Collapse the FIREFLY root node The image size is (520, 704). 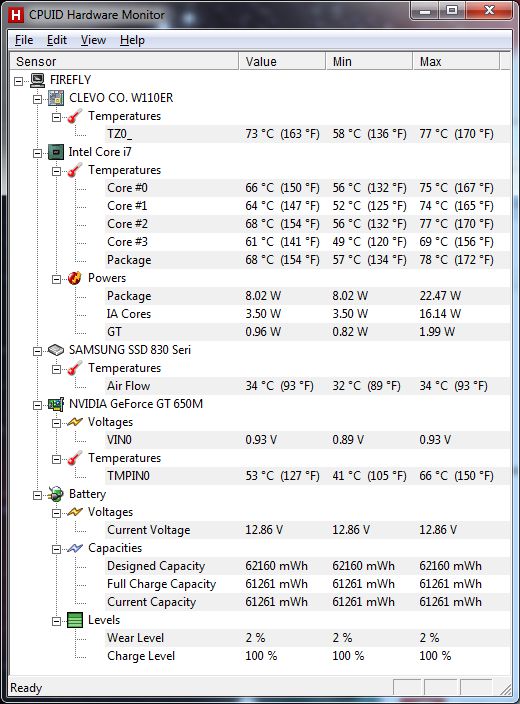click(18, 81)
